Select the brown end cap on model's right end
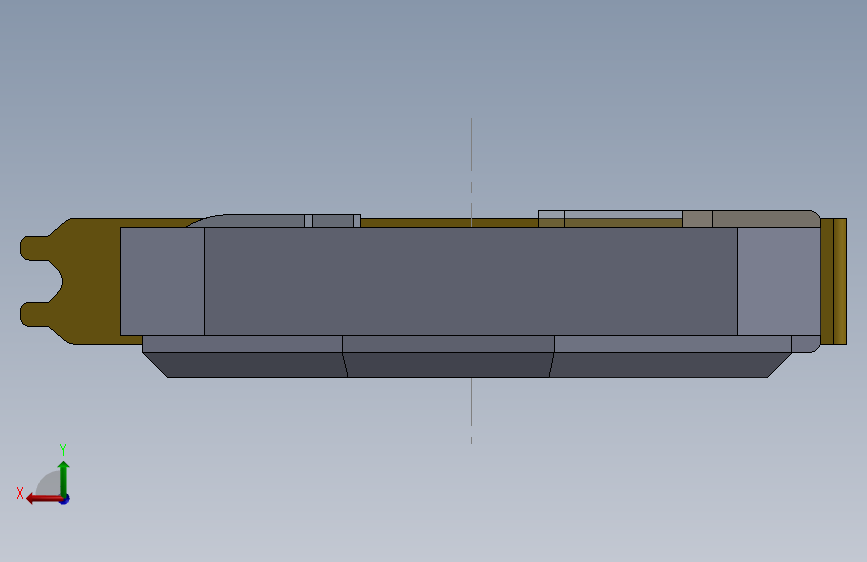The image size is (867, 562). pyautogui.click(x=833, y=281)
